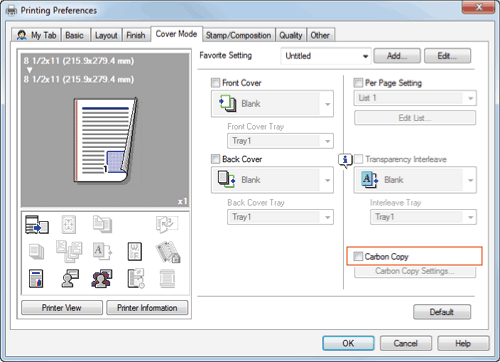Screen dimensions: 500x362
Task: Open the Favorite Setting dropdown
Action: pos(326,56)
